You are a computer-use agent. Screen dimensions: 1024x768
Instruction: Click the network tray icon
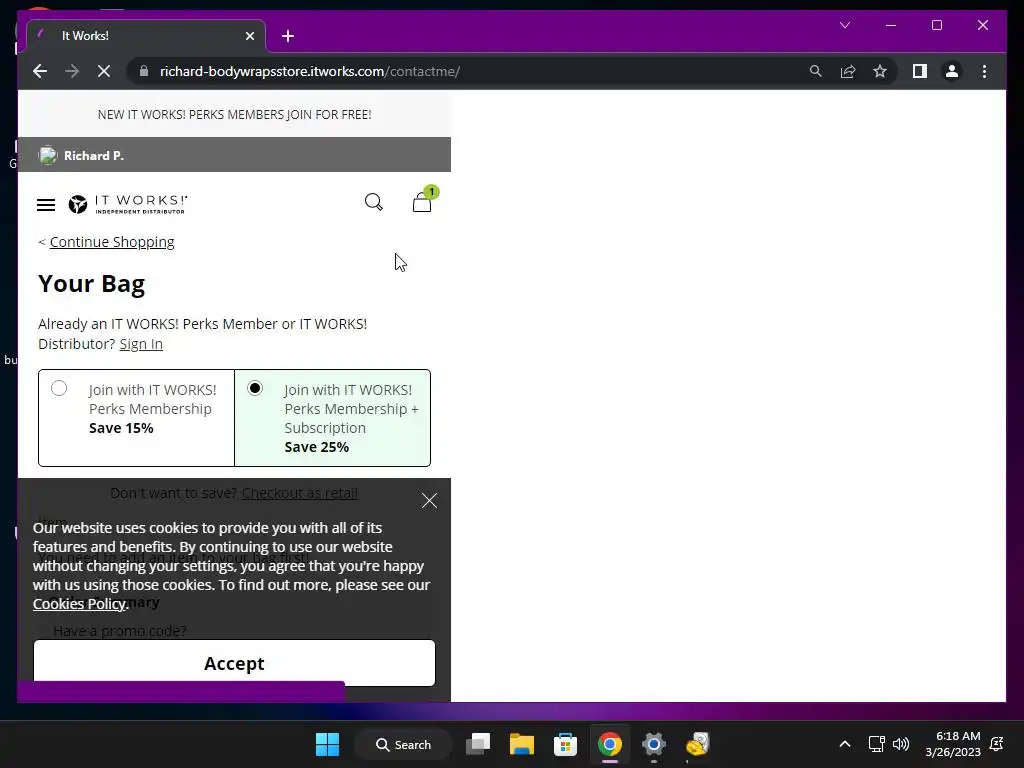click(x=876, y=744)
